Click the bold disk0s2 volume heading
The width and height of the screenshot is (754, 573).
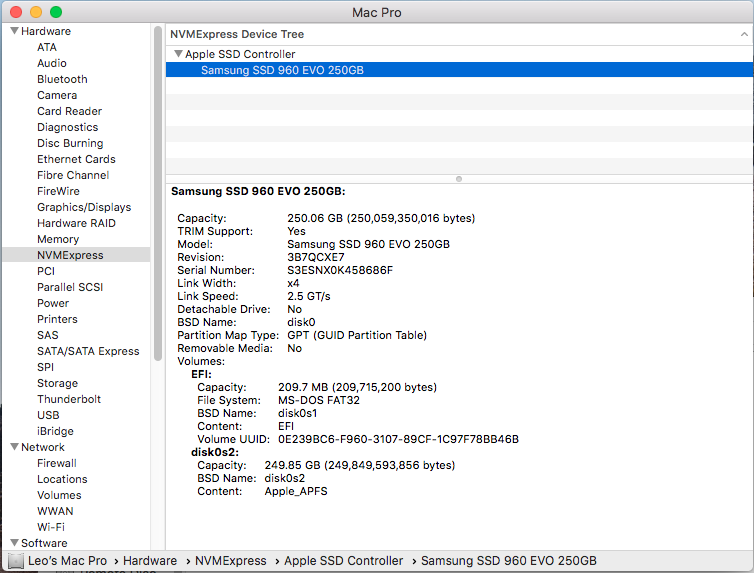pos(214,452)
